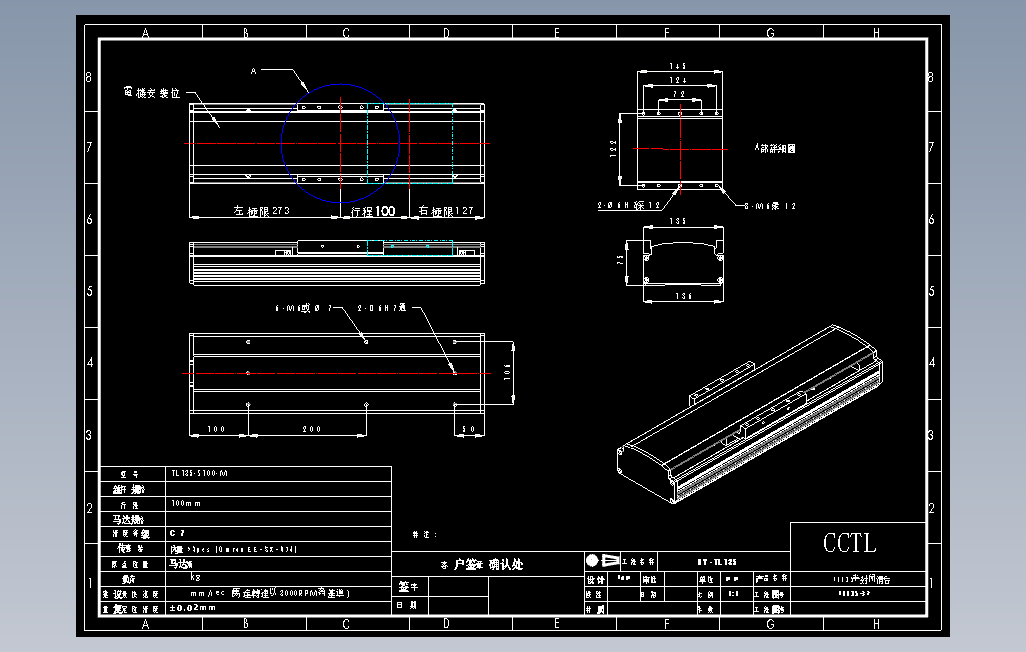This screenshot has height=652, width=1026.
Task: Click the 72 dimension in detail view
Action: (679, 94)
